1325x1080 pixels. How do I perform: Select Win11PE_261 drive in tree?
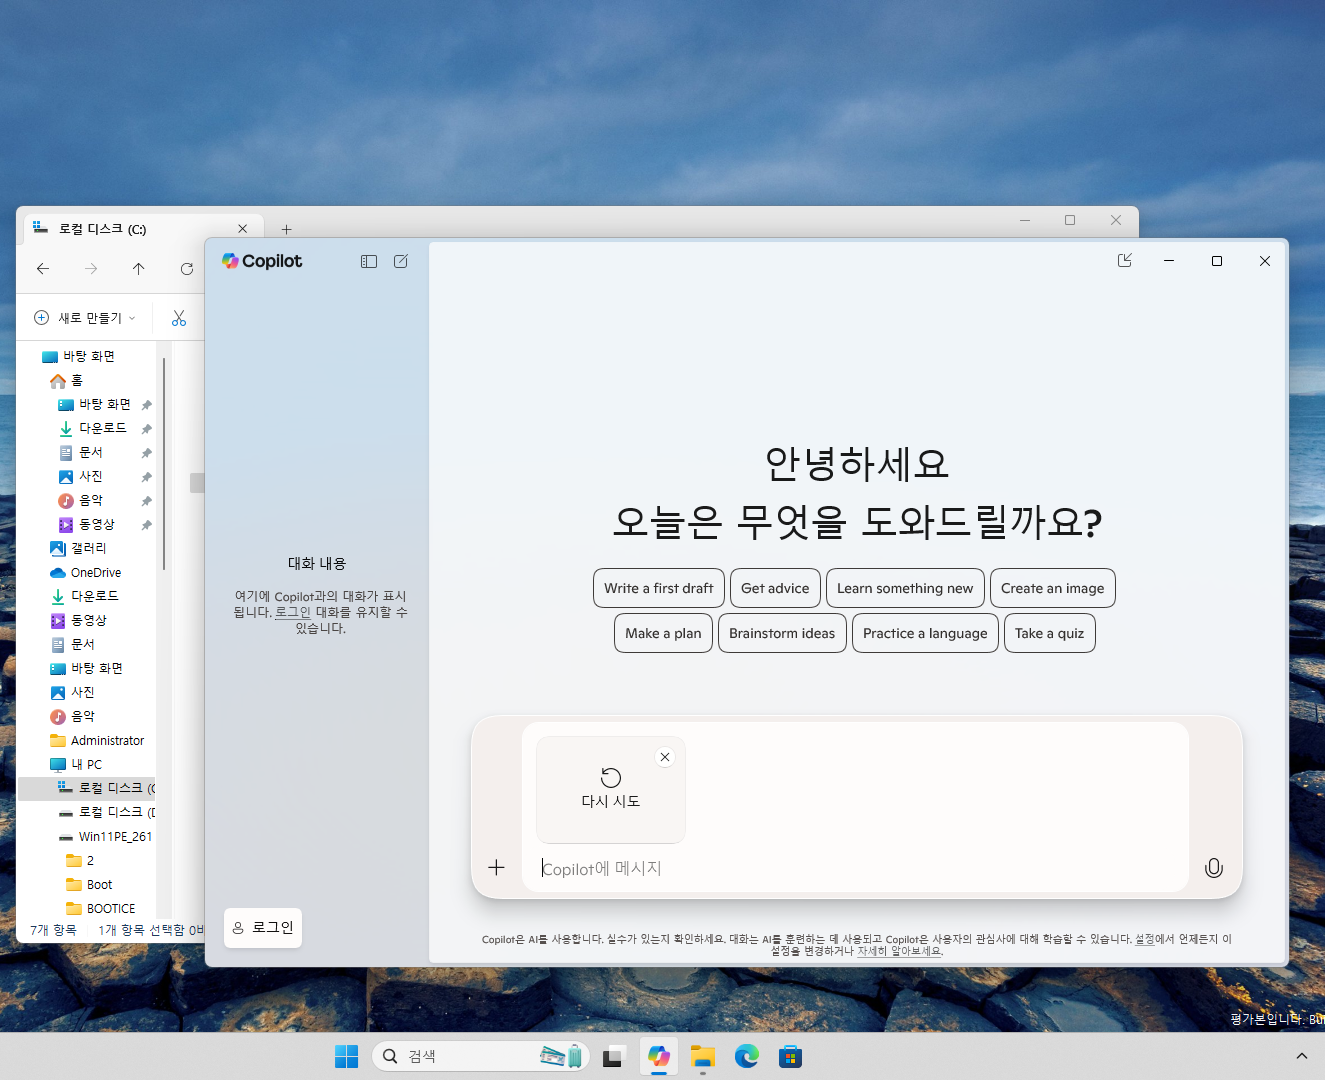(x=105, y=837)
